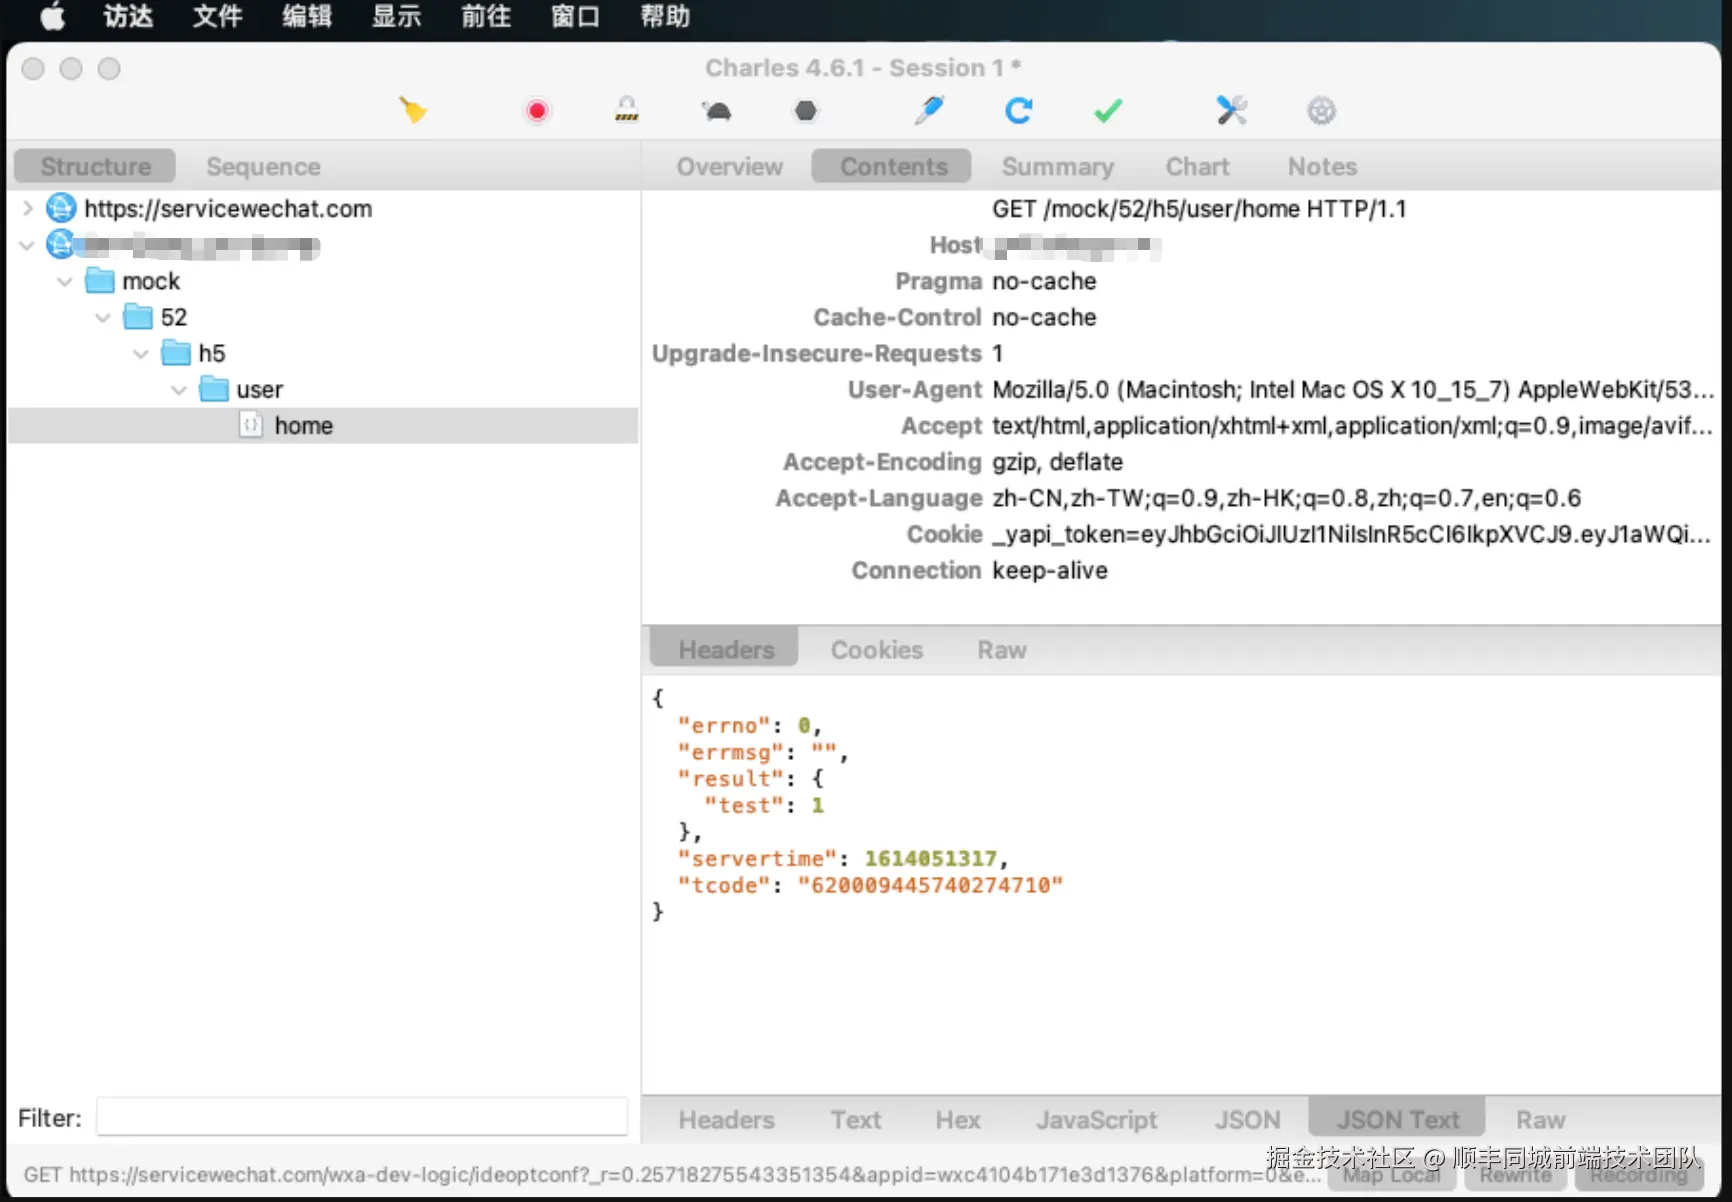
Task: Click the home JSON file icon
Action: [x=251, y=425]
